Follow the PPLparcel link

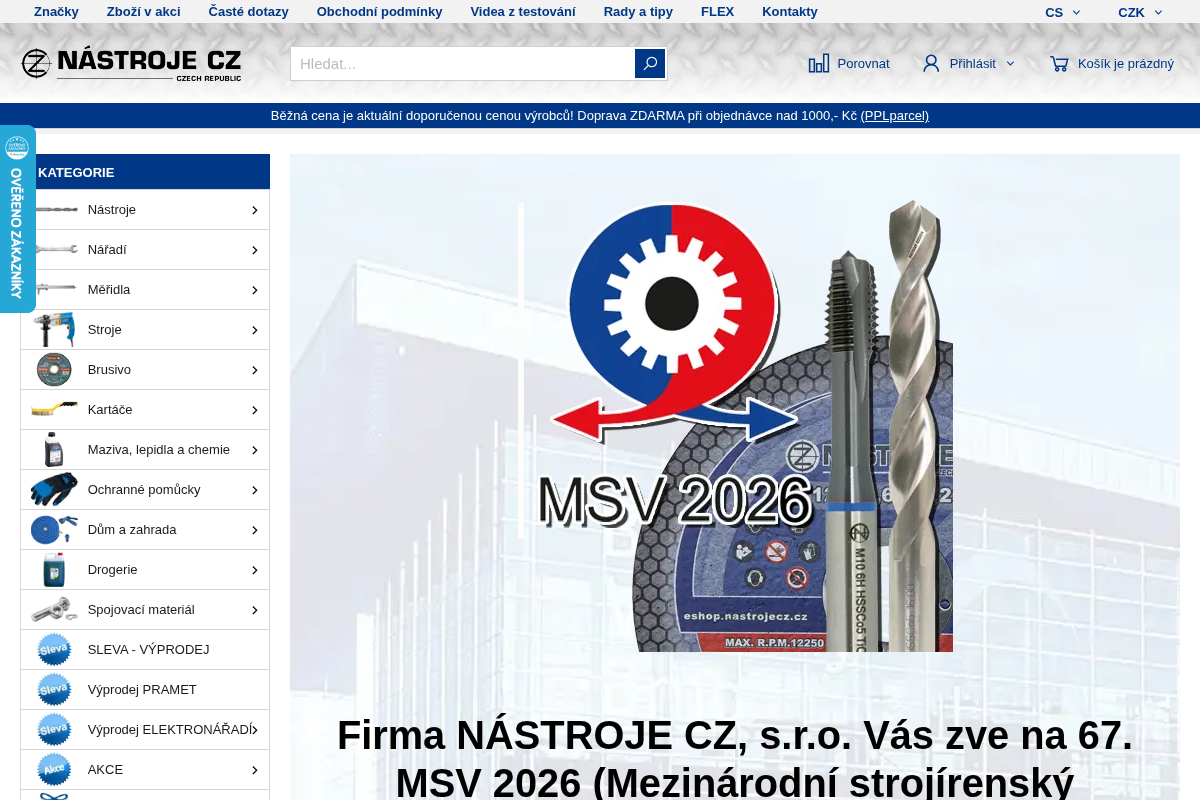(895, 116)
